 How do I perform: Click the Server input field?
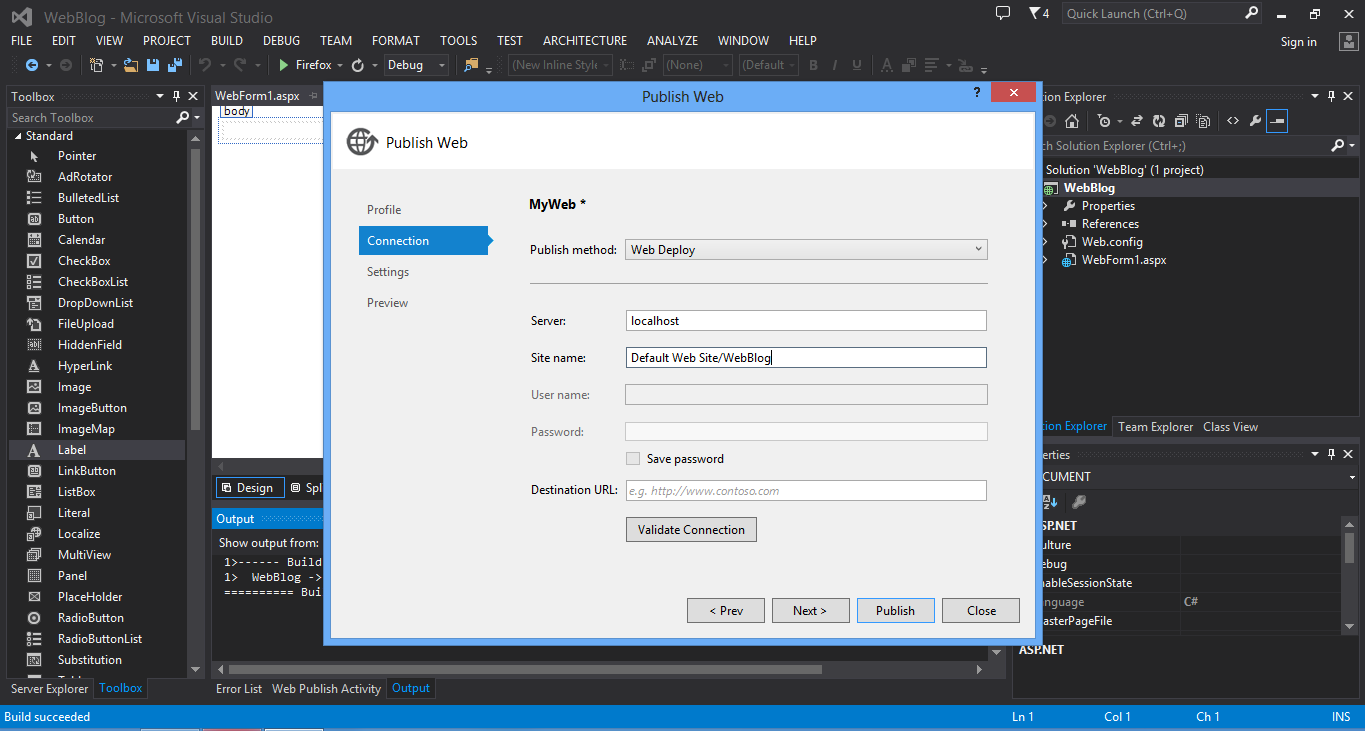tap(806, 321)
